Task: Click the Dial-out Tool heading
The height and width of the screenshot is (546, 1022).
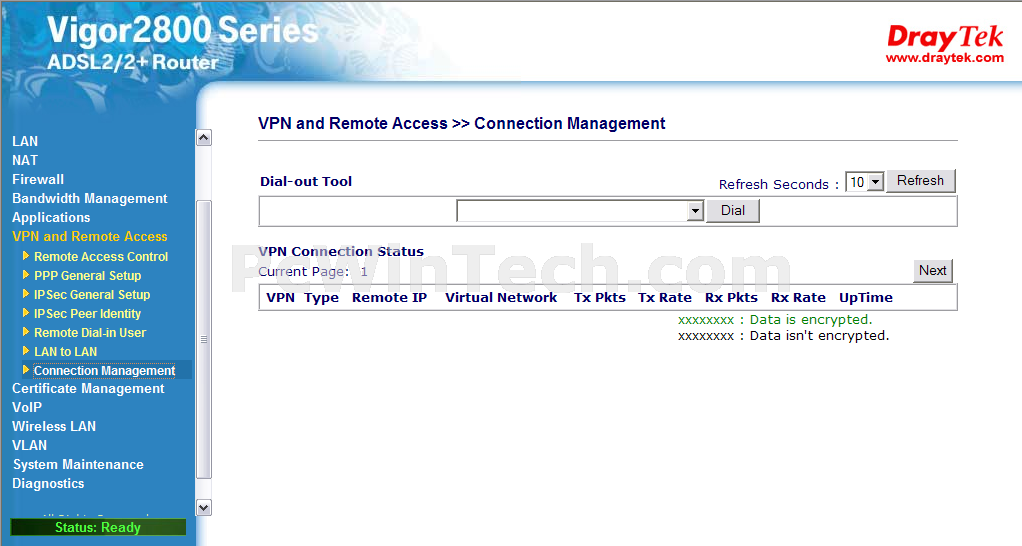Action: tap(306, 181)
